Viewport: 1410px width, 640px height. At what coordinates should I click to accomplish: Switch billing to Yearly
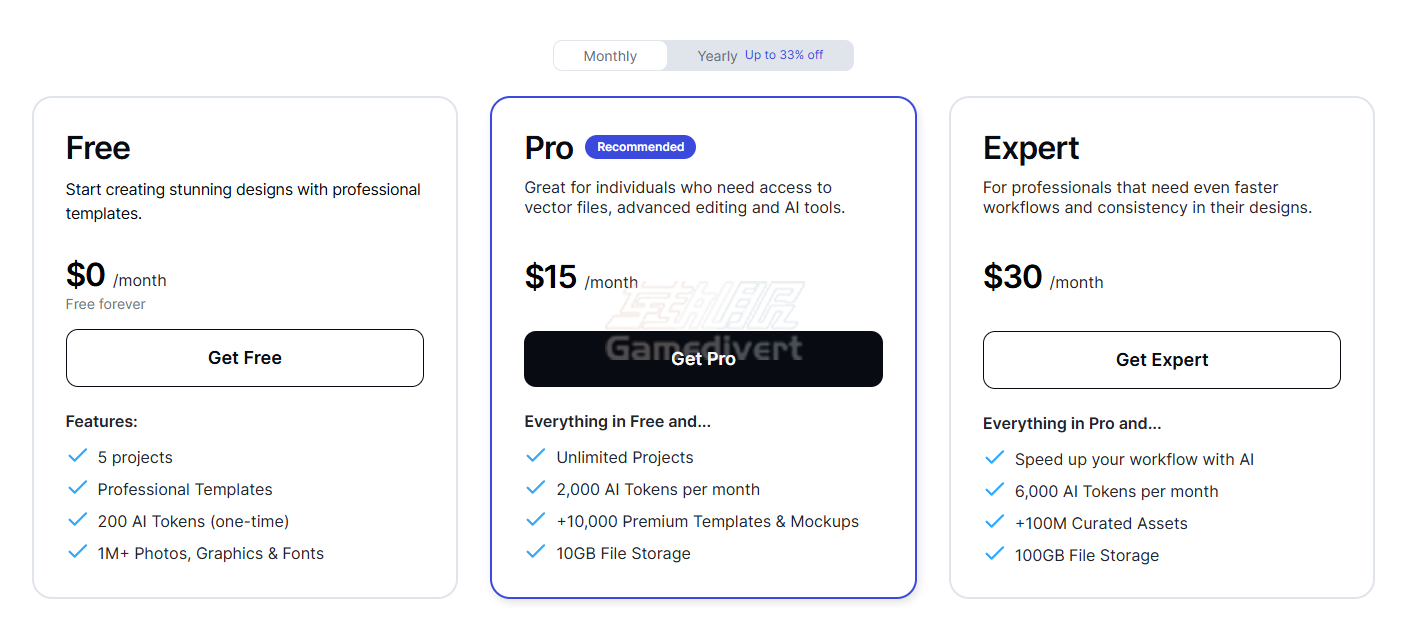pos(717,56)
